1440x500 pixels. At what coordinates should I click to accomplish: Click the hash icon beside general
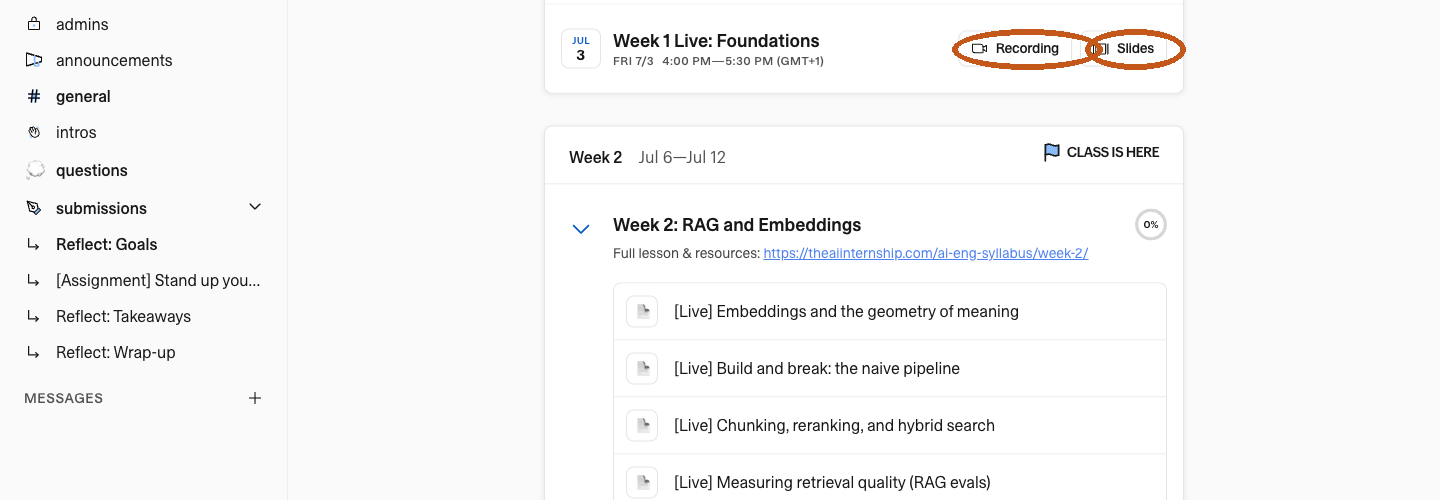[x=35, y=96]
